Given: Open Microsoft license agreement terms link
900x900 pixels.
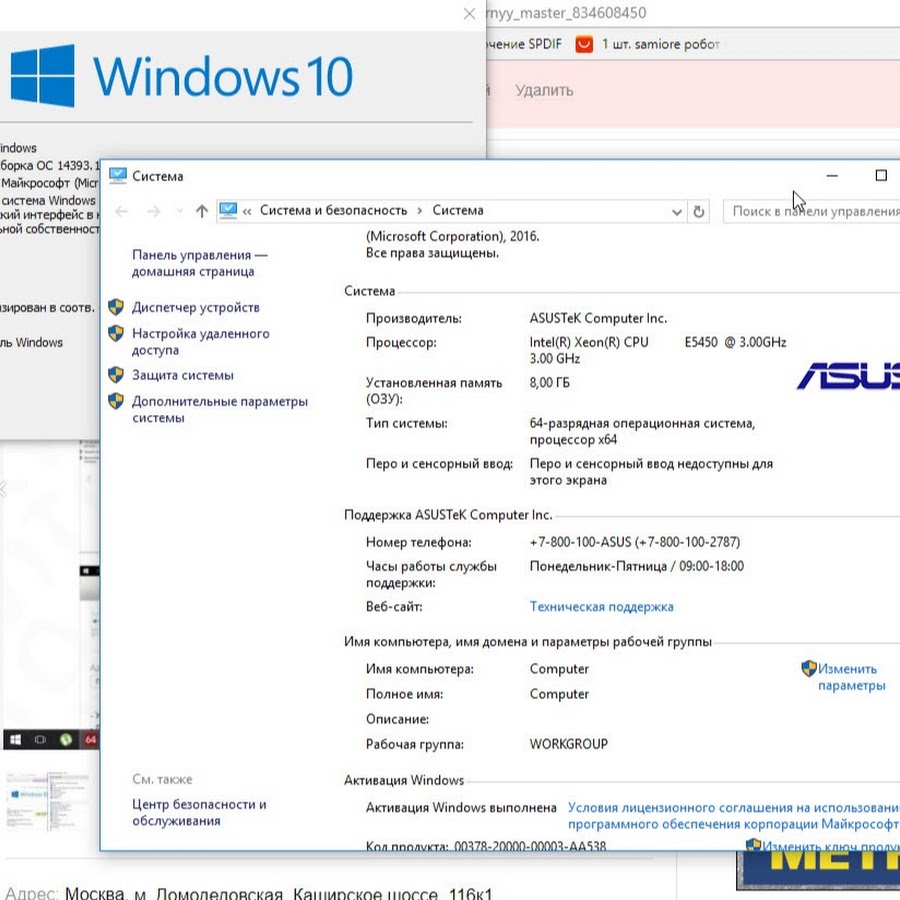Looking at the screenshot, I should click(x=734, y=816).
